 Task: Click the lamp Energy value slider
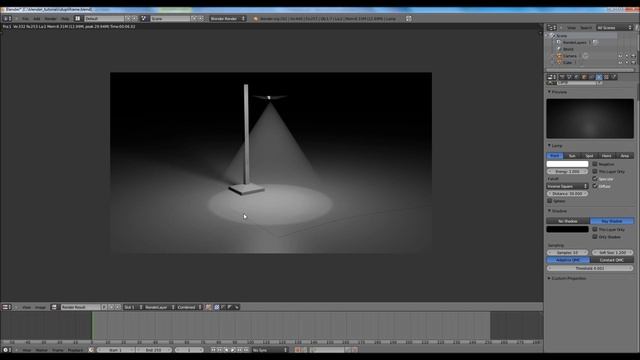(567, 171)
